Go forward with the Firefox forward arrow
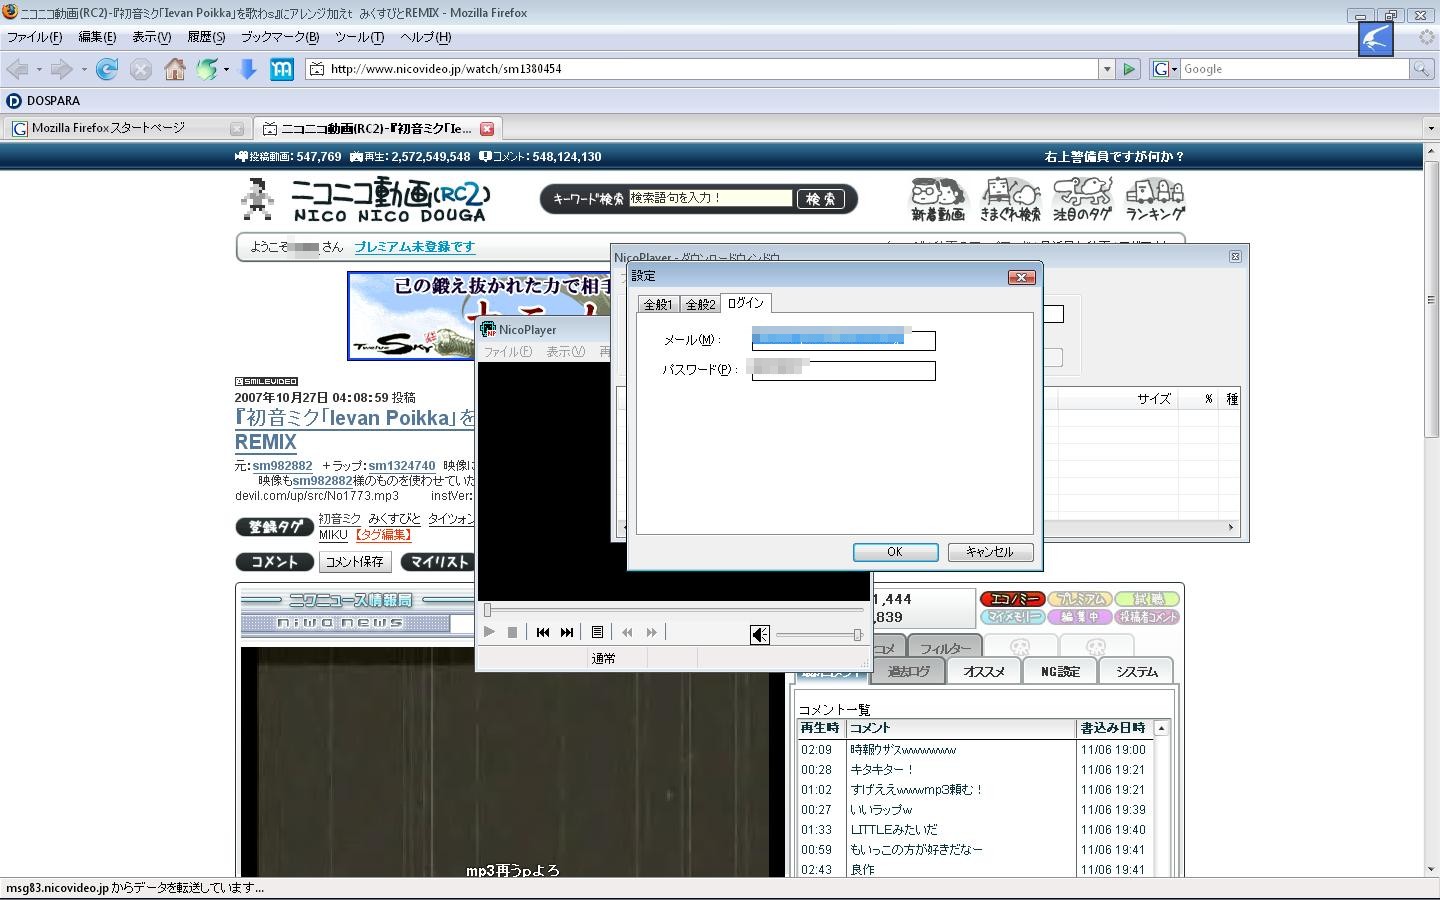1440x900 pixels. point(62,69)
